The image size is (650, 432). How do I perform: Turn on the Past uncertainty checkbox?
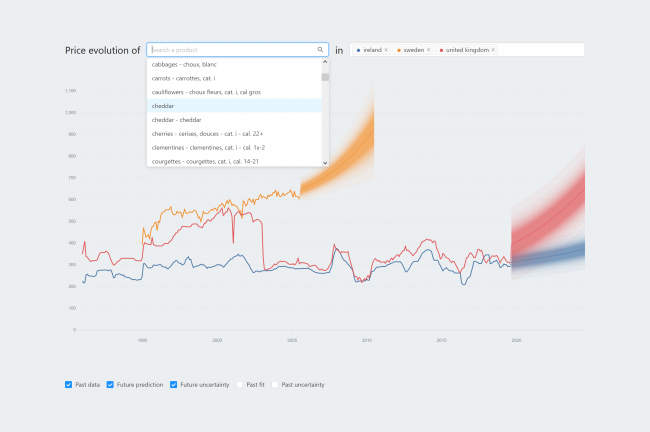[276, 384]
